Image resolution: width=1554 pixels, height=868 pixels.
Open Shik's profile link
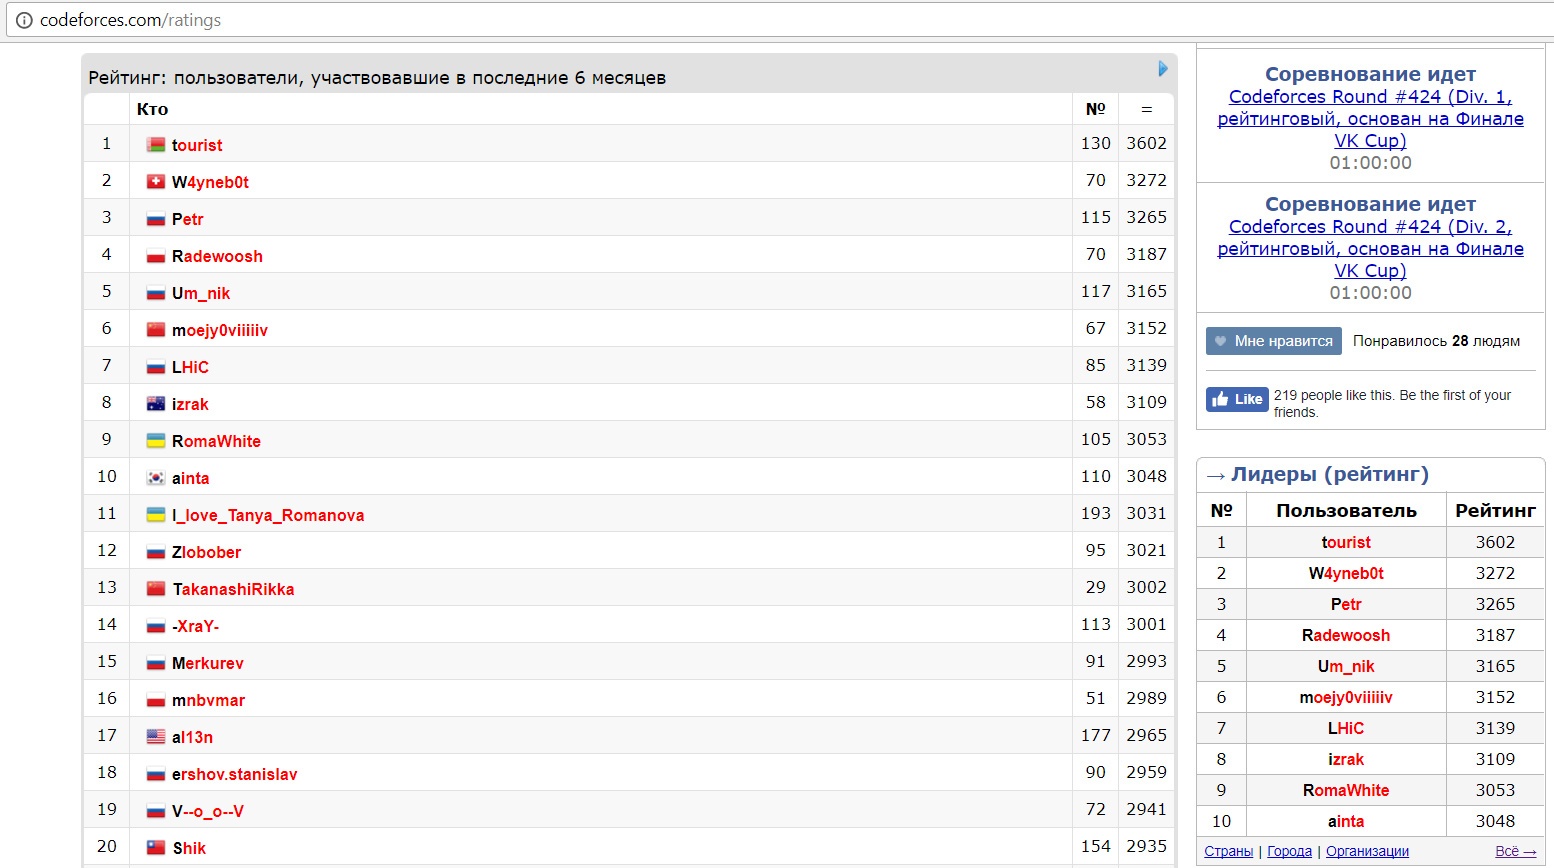189,848
